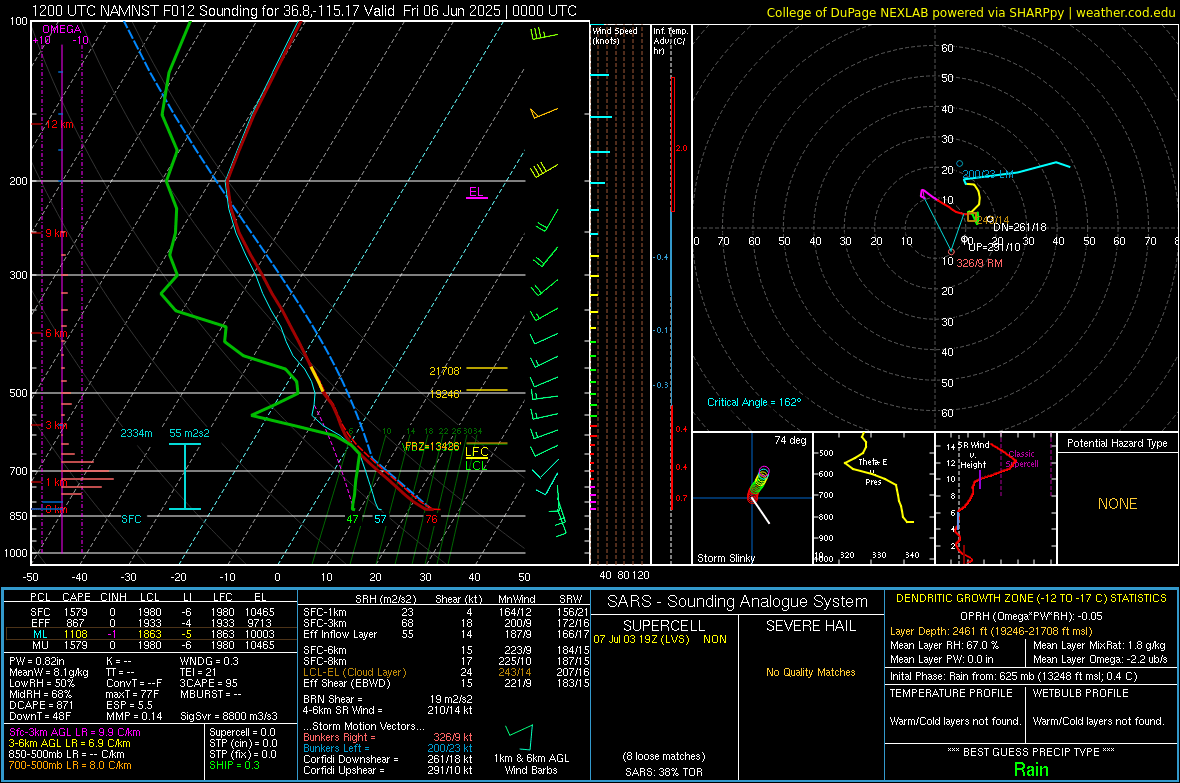This screenshot has height=783, width=1180.
Task: Click the Storm Slinky circles plot
Action: 759,483
